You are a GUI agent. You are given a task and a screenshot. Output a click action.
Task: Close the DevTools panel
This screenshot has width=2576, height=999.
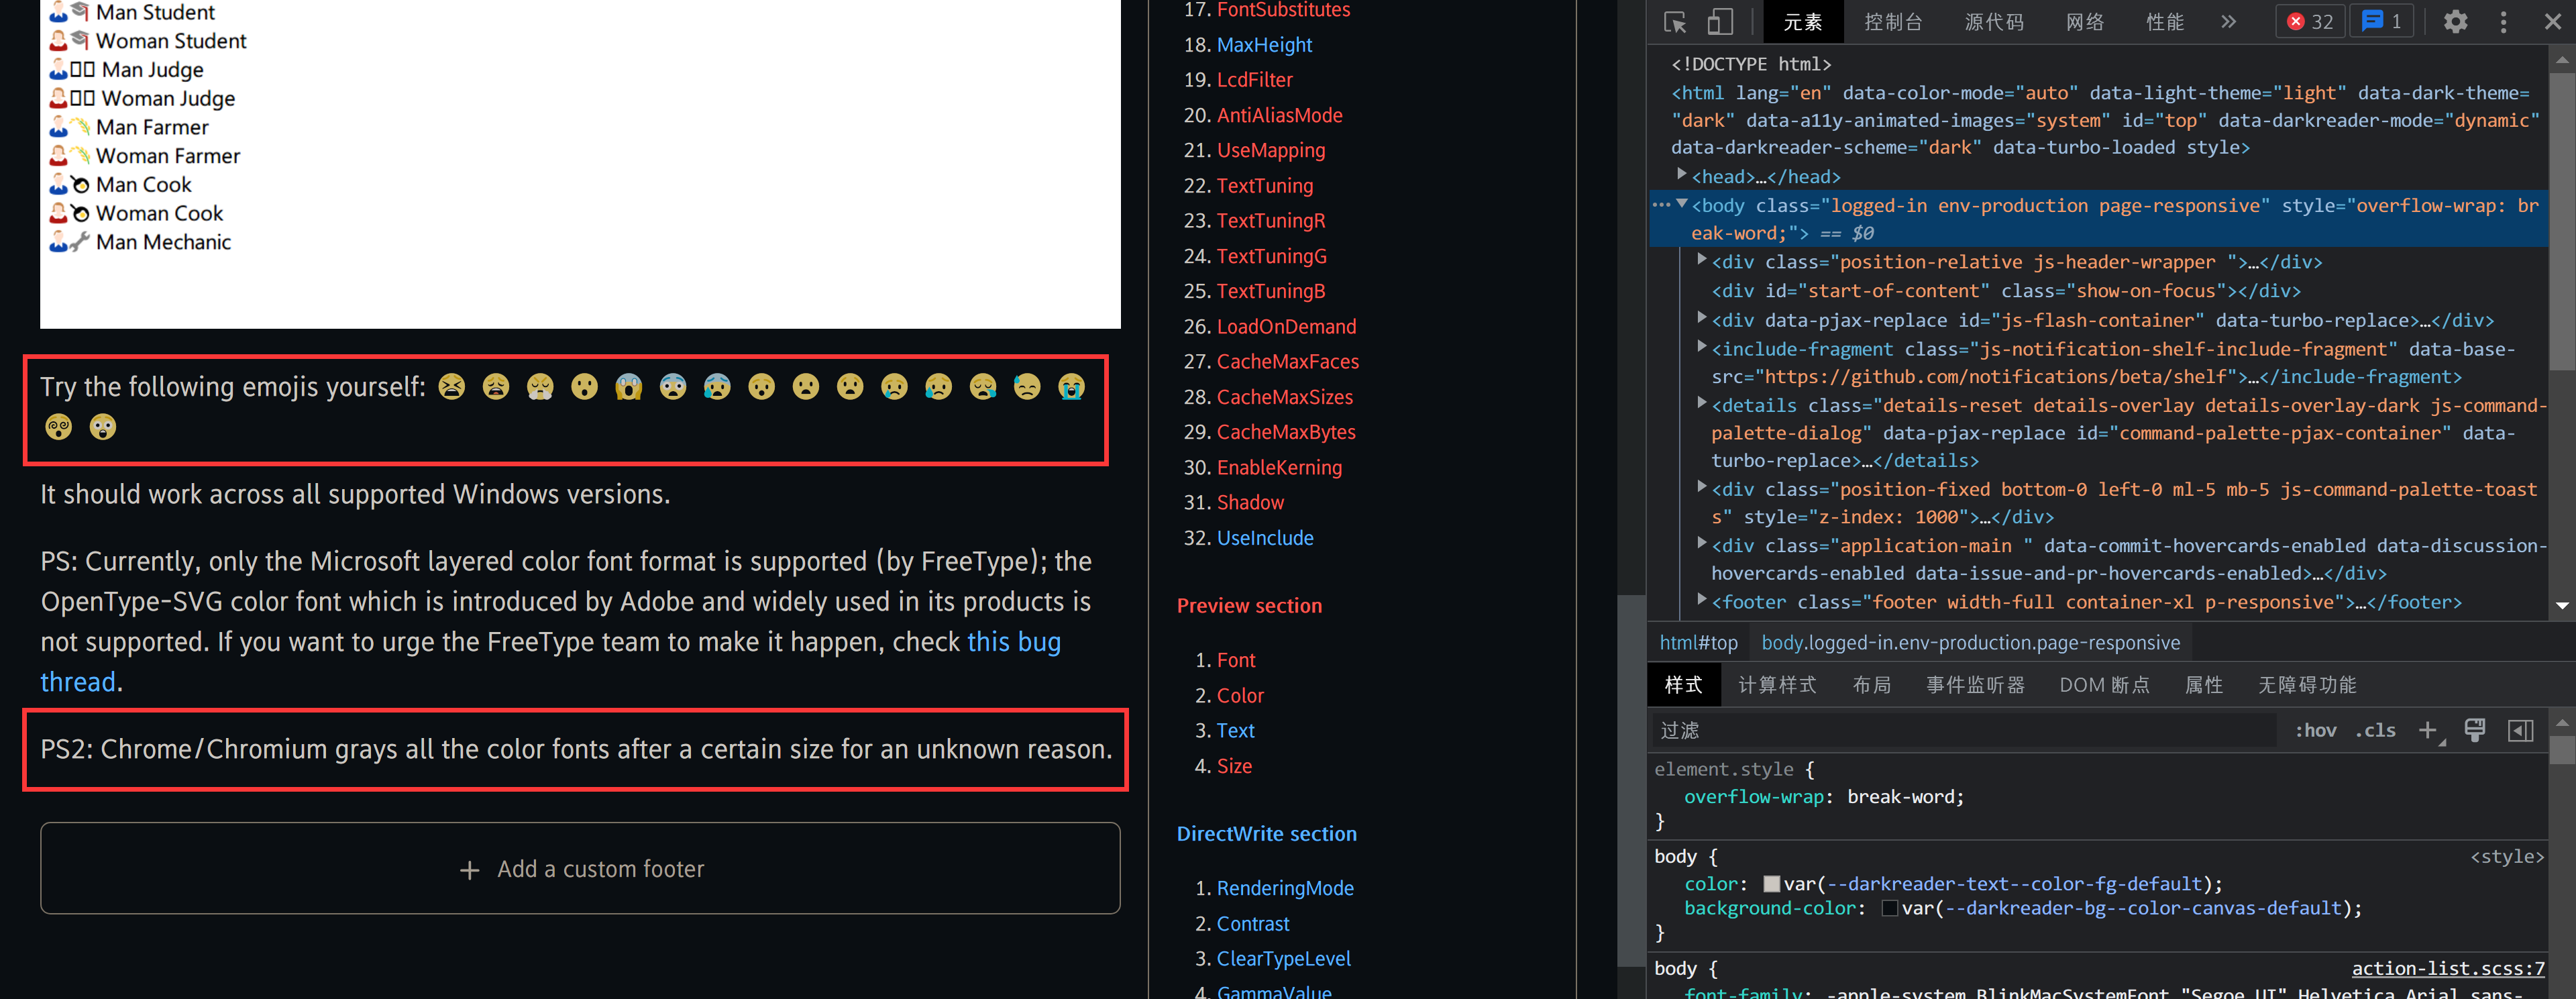tap(2552, 21)
